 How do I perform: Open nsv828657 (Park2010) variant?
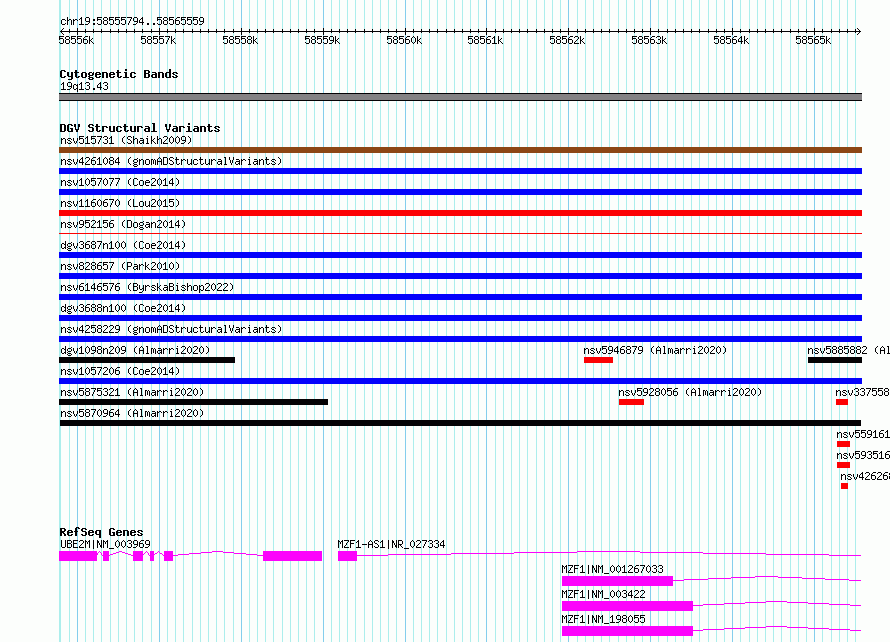120,266
